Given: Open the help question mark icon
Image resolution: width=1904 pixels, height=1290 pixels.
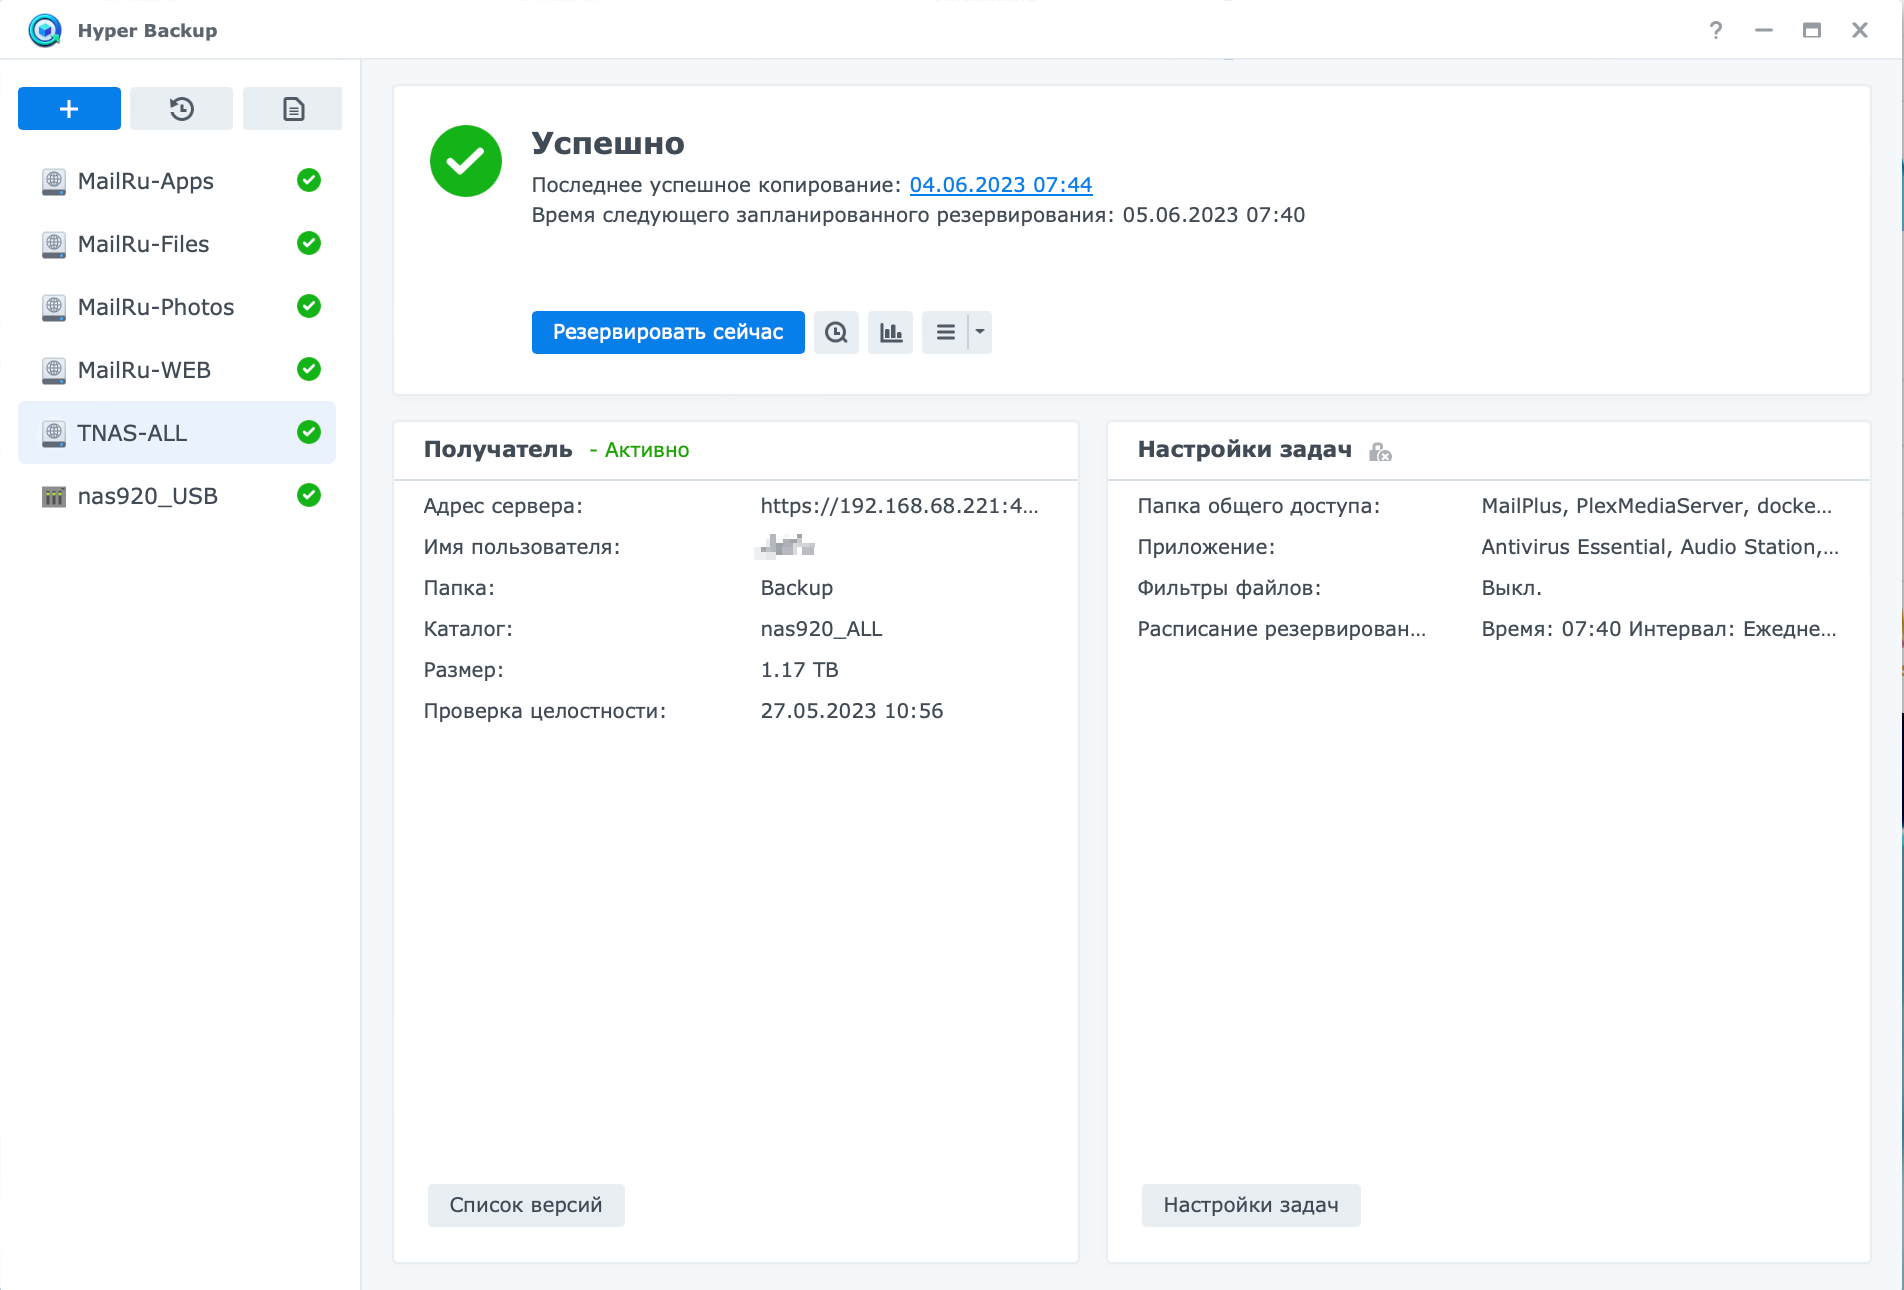Looking at the screenshot, I should (1716, 30).
